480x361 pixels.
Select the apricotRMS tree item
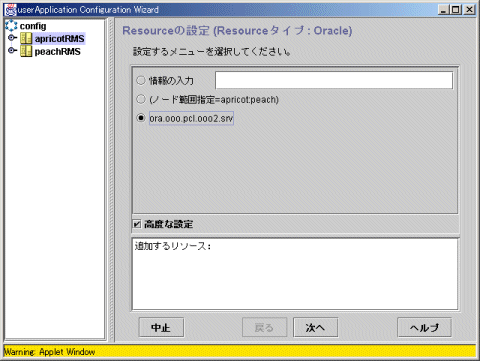pyautogui.click(x=60, y=39)
